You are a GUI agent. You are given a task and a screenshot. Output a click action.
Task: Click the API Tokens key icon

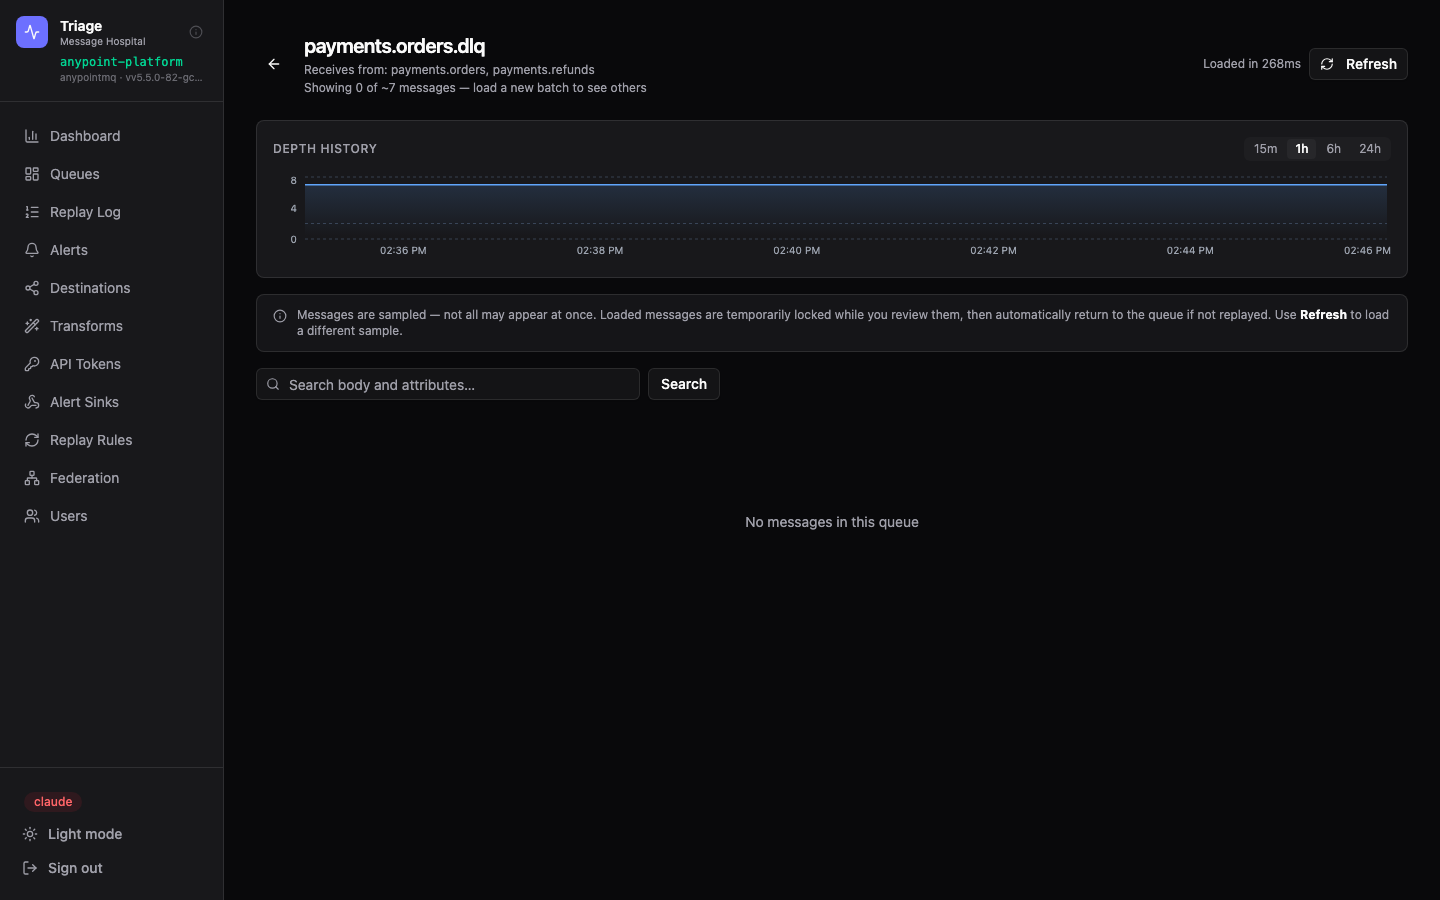[32, 364]
